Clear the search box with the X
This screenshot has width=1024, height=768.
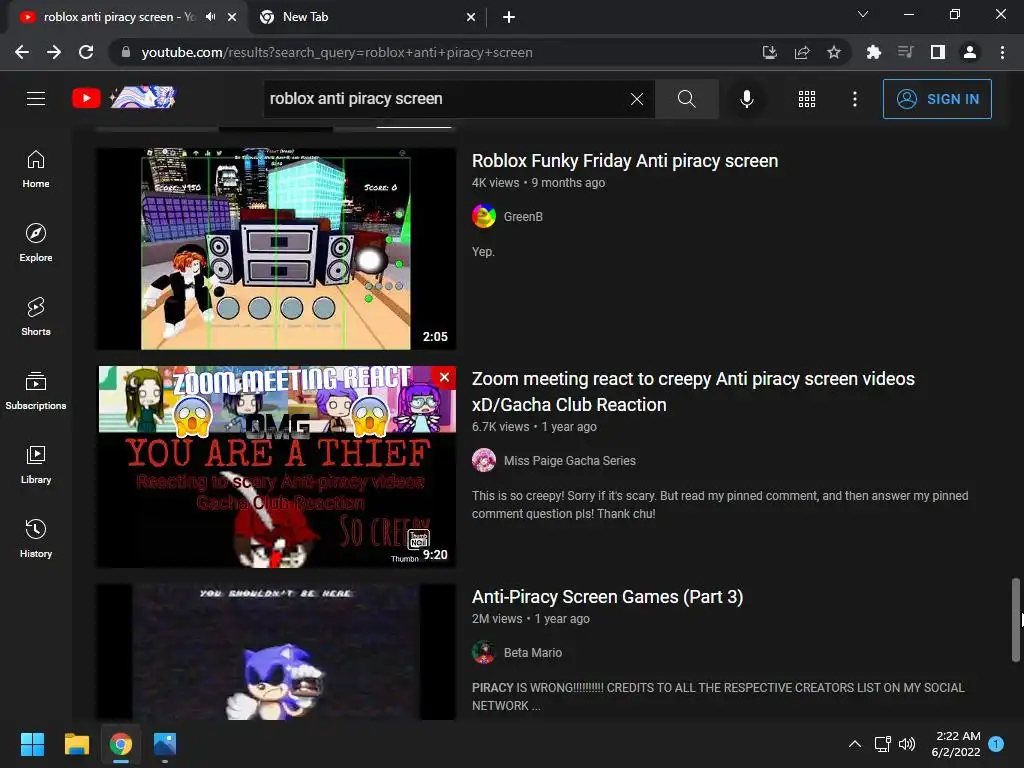click(637, 99)
